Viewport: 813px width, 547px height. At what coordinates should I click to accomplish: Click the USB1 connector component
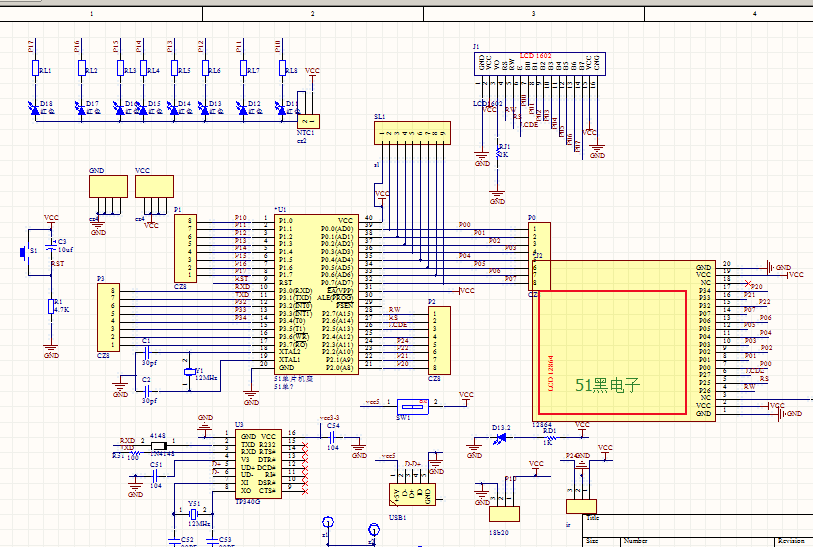pos(412,495)
